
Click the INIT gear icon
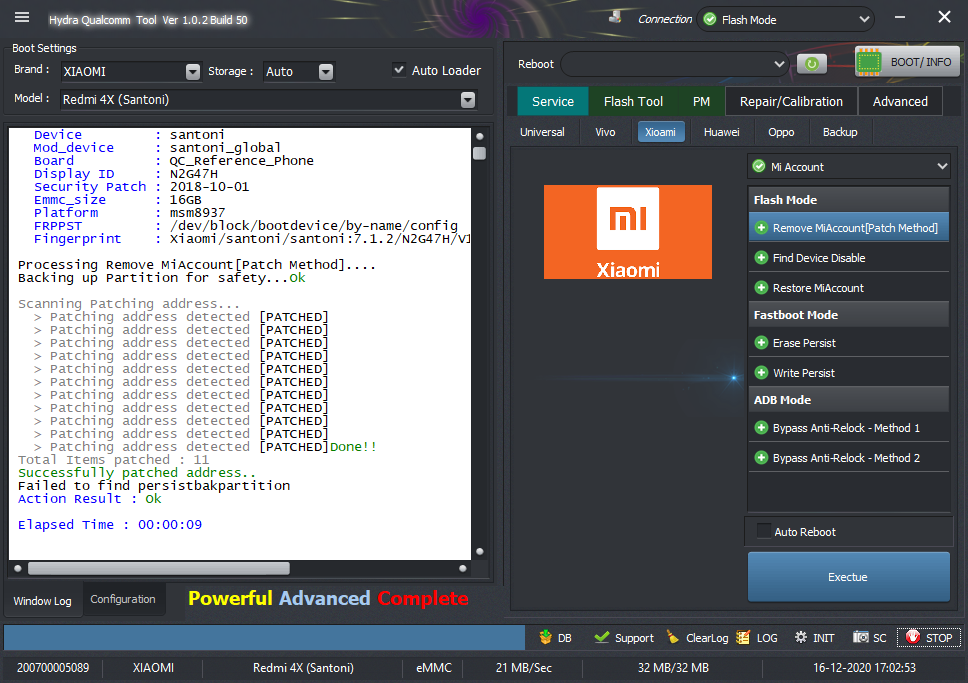point(801,637)
